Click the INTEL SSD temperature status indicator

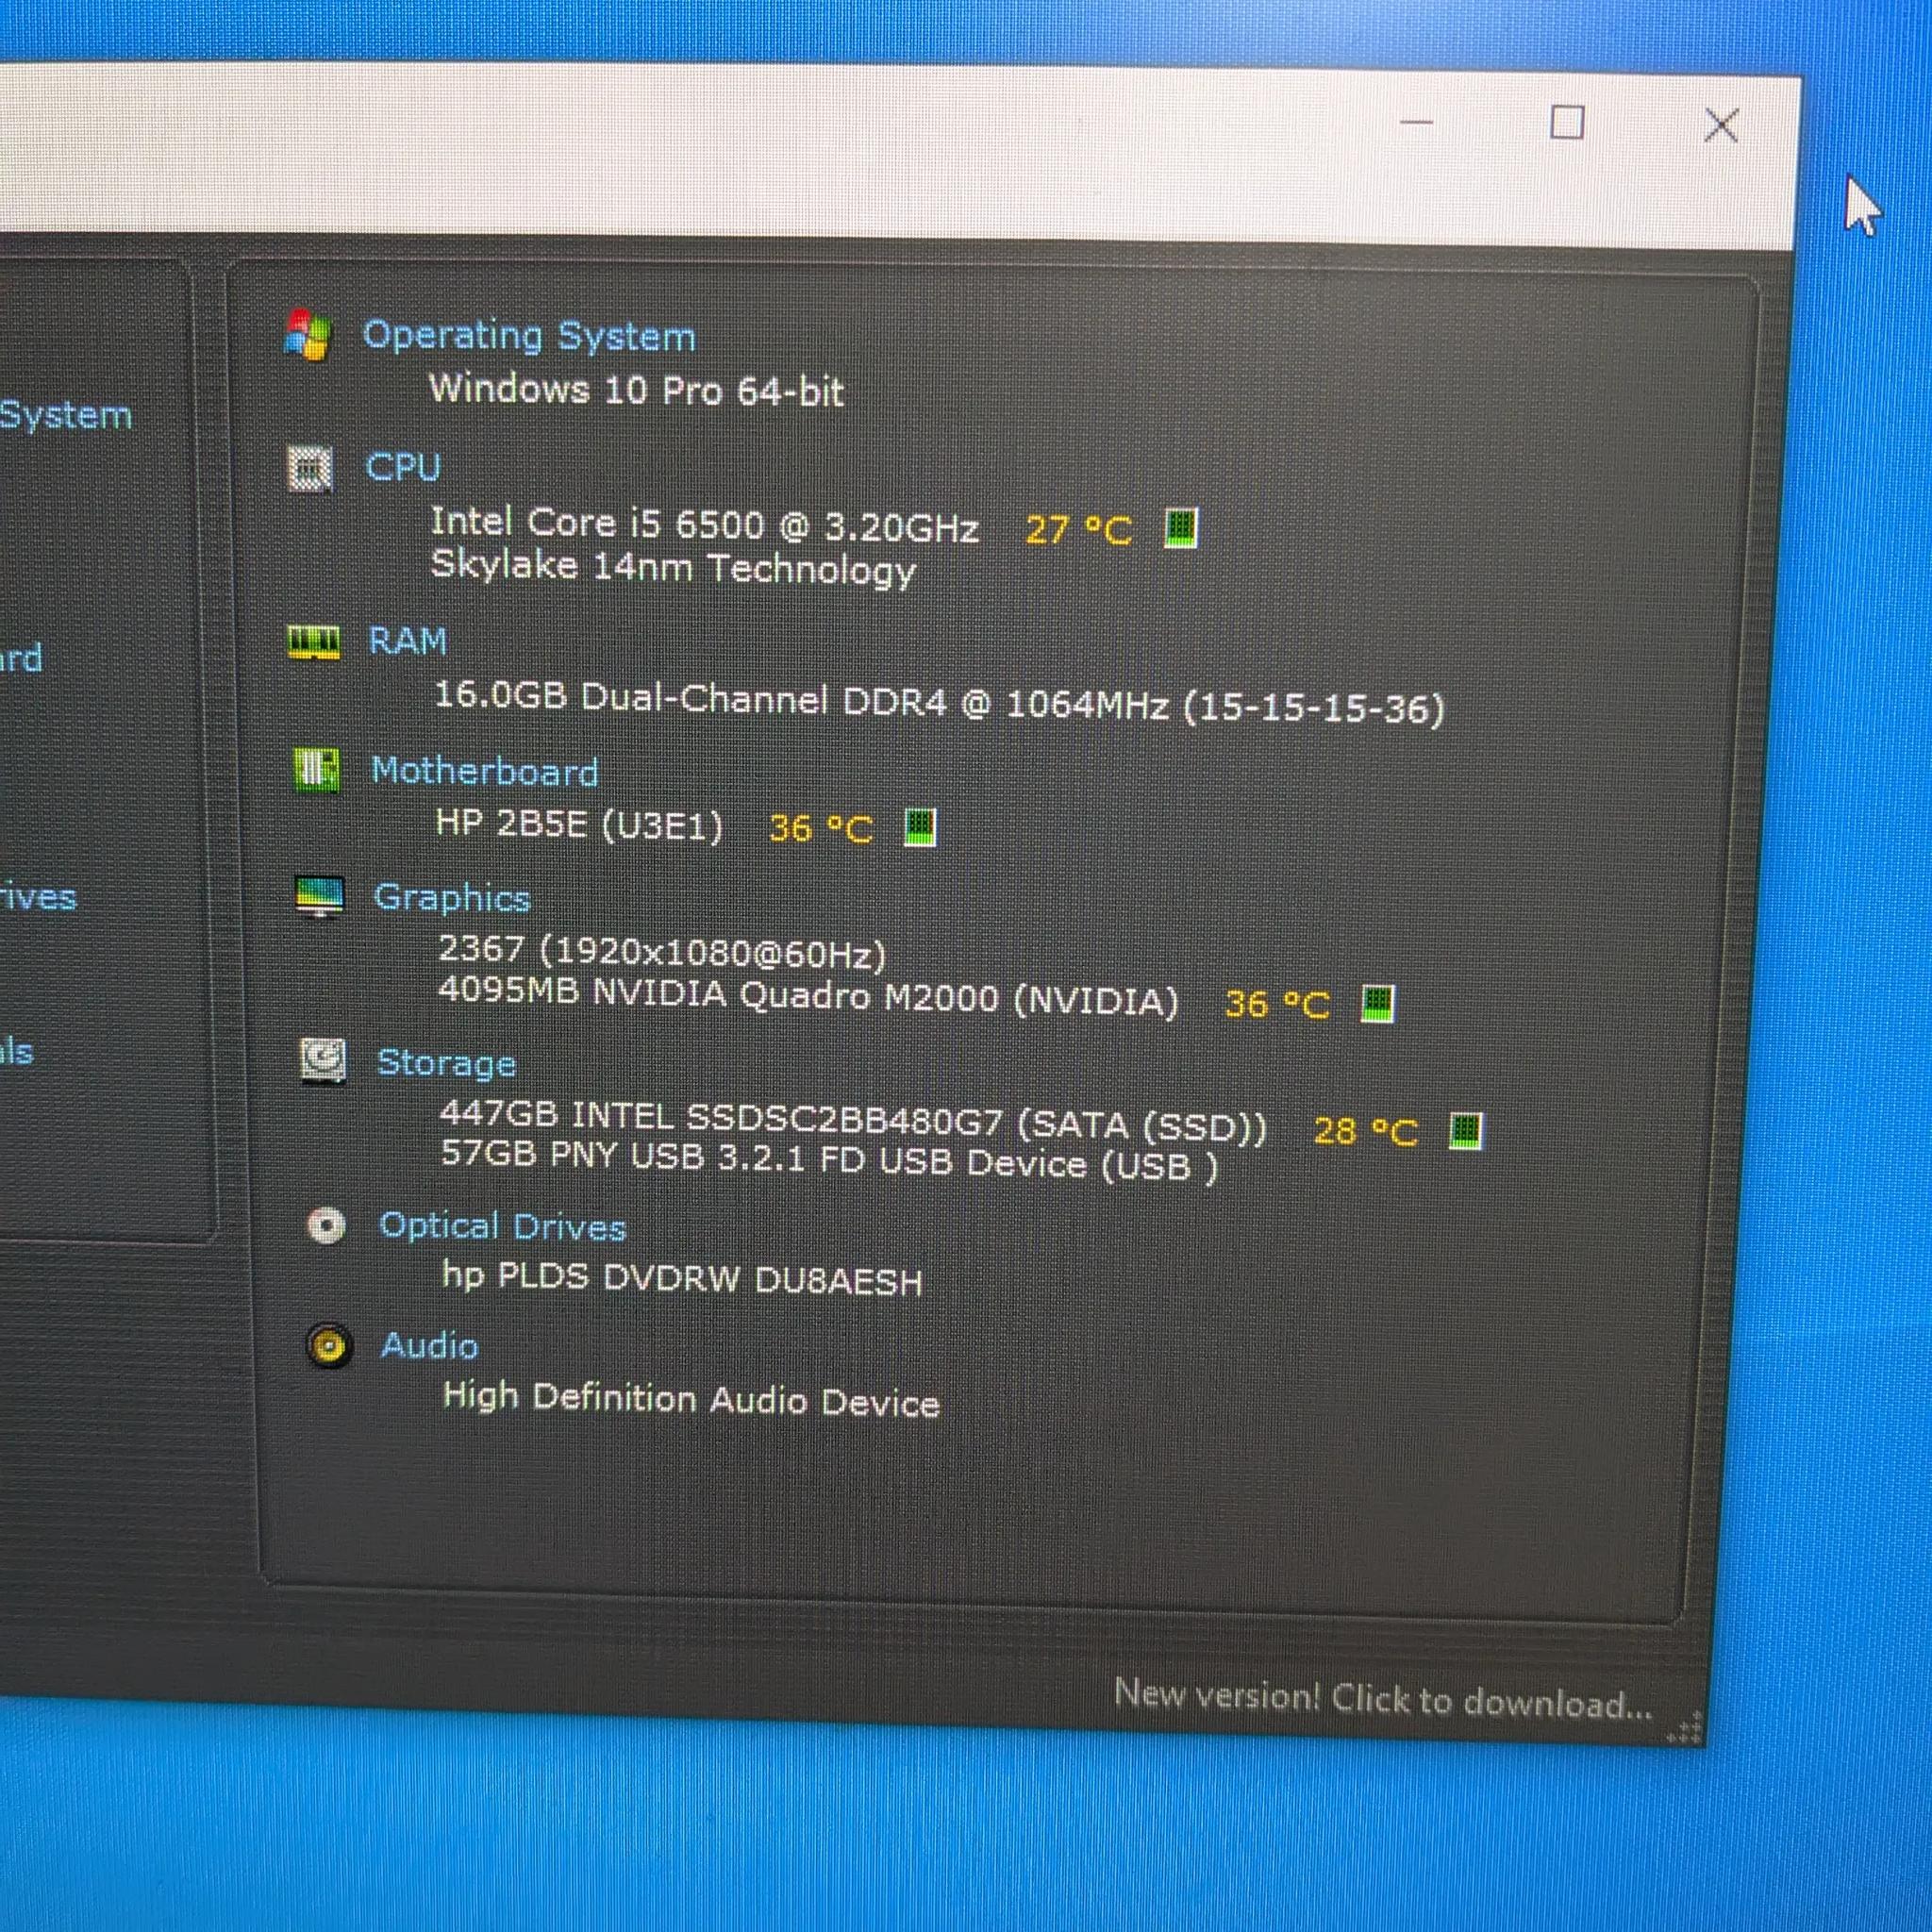pyautogui.click(x=1466, y=1131)
